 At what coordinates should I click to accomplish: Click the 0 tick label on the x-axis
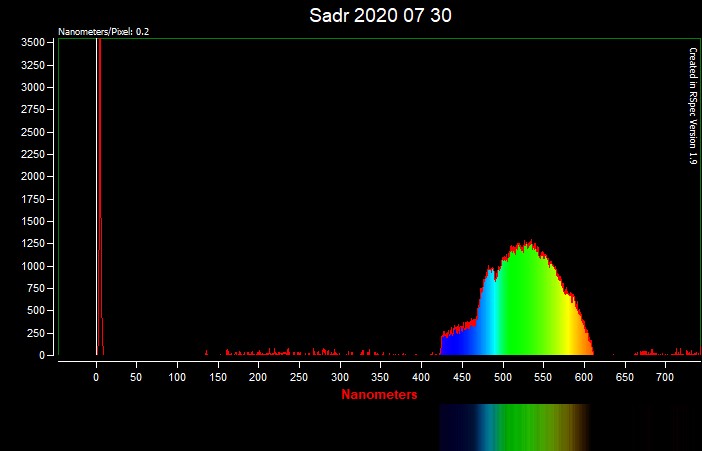[96, 376]
